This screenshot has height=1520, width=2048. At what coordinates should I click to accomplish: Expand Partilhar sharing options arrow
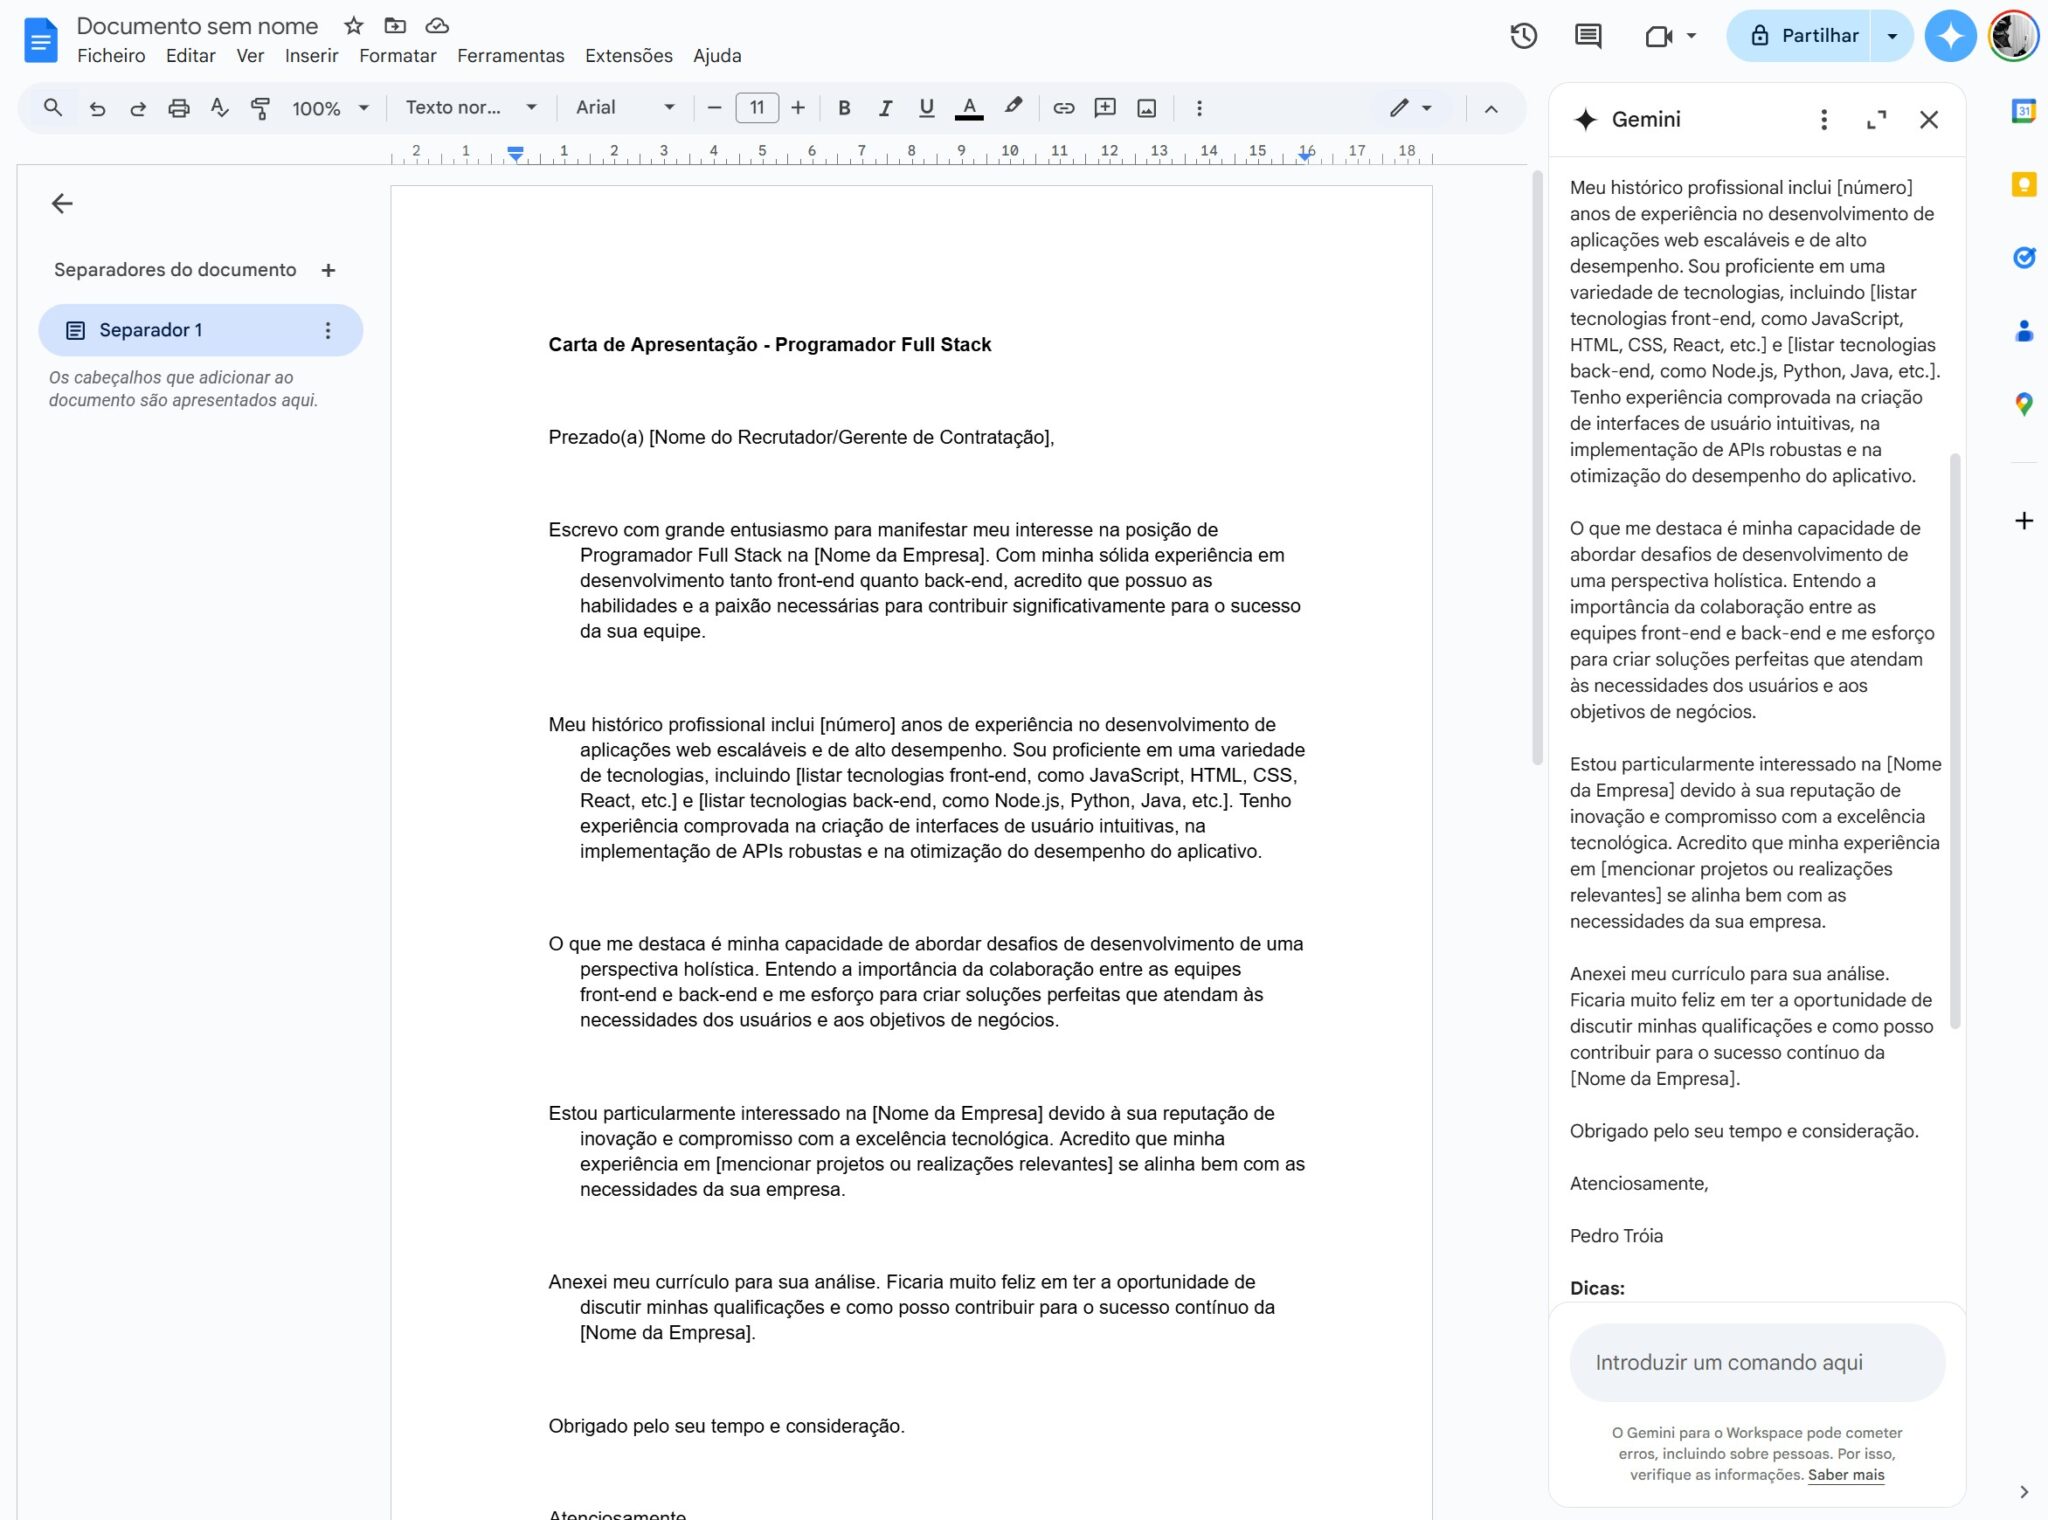(1892, 36)
